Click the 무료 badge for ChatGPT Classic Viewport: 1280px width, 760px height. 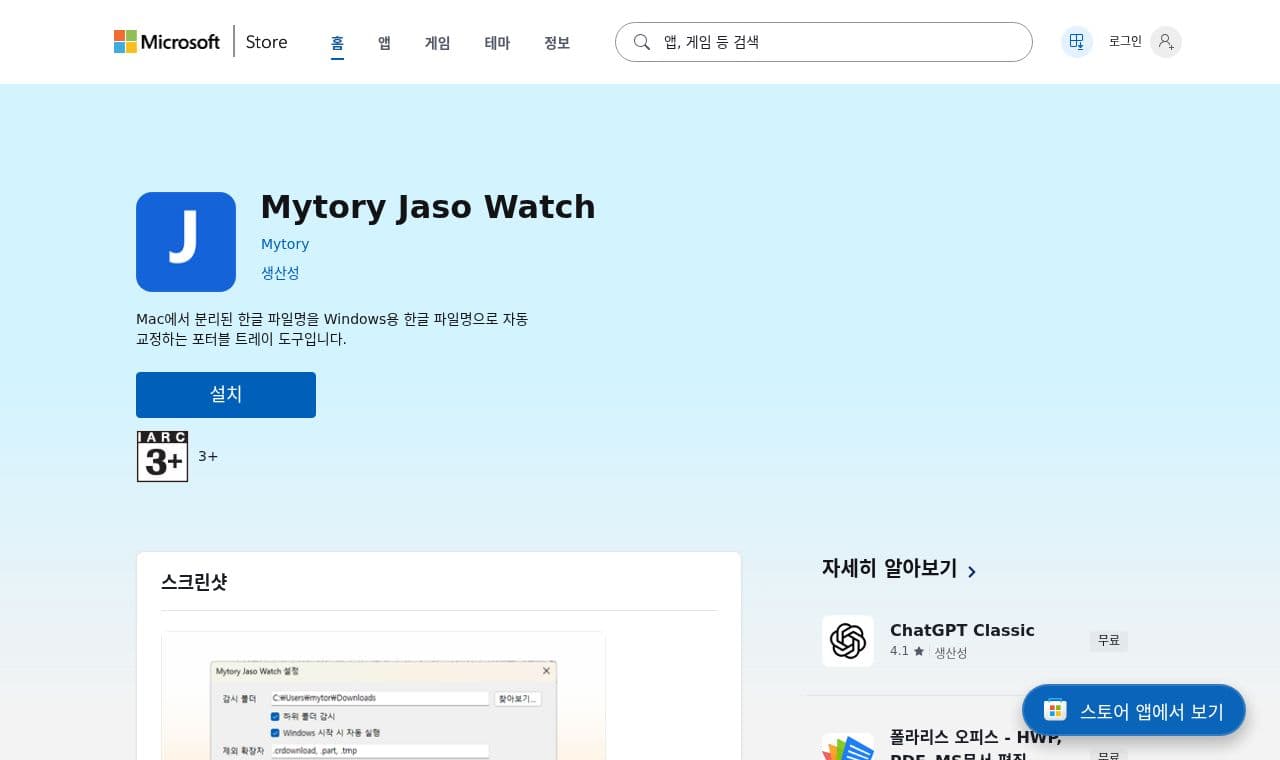pos(1109,641)
